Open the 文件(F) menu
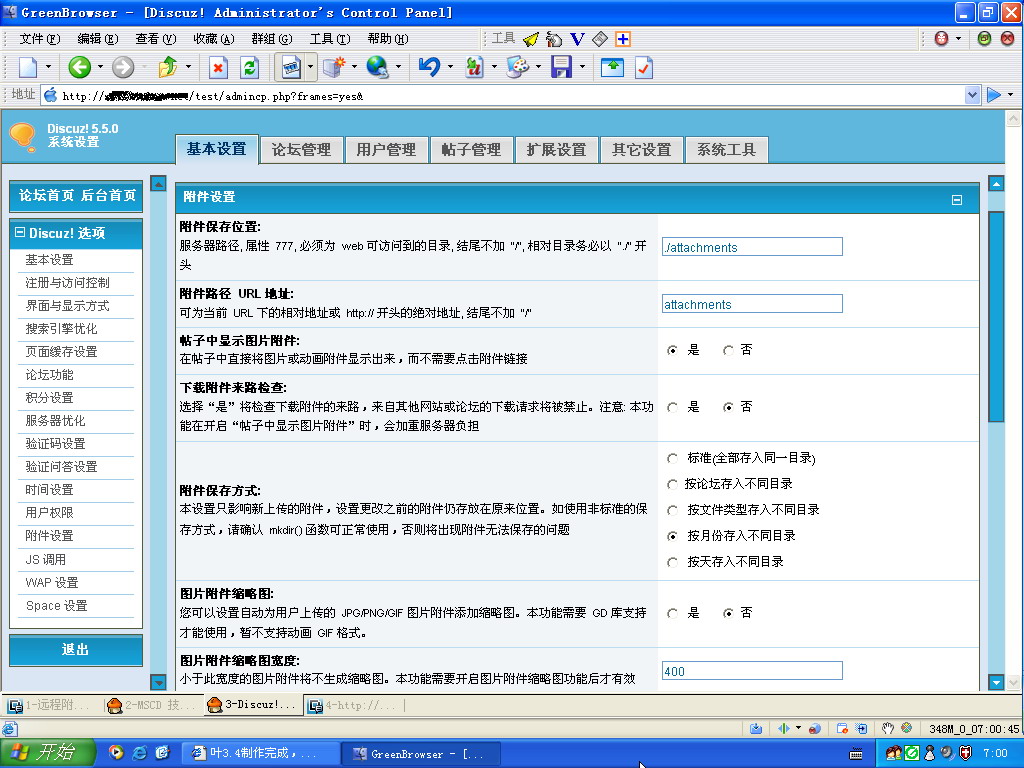Screen dimensions: 1024x768 pos(39,39)
